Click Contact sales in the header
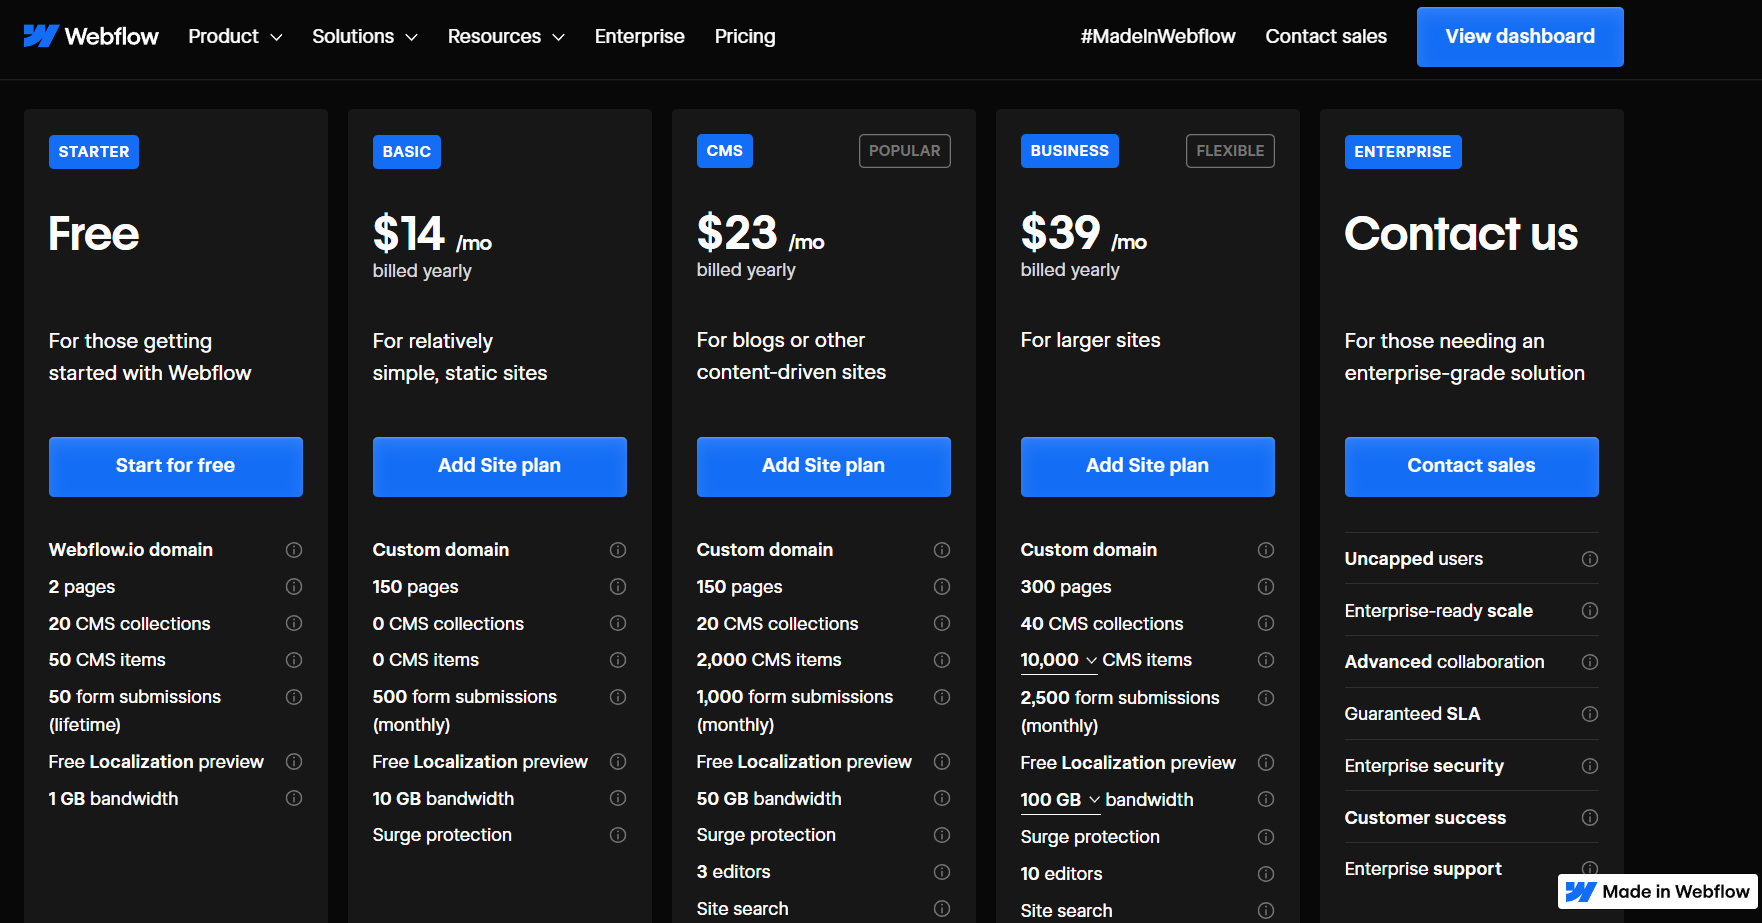This screenshot has height=923, width=1762. pos(1326,36)
